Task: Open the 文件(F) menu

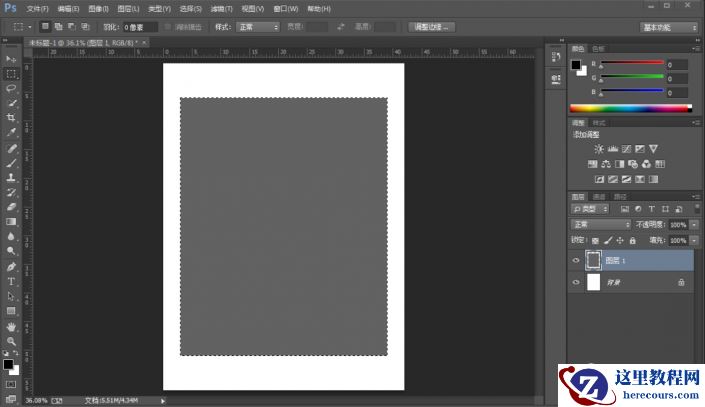Action: (x=37, y=9)
